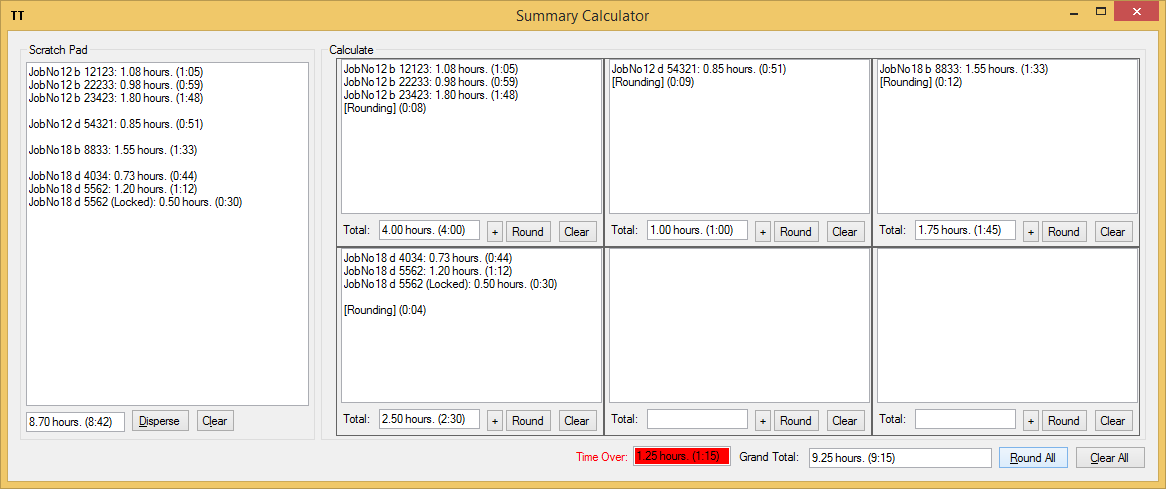
Task: Round the panel totaling 4.00 hours
Action: 527,231
